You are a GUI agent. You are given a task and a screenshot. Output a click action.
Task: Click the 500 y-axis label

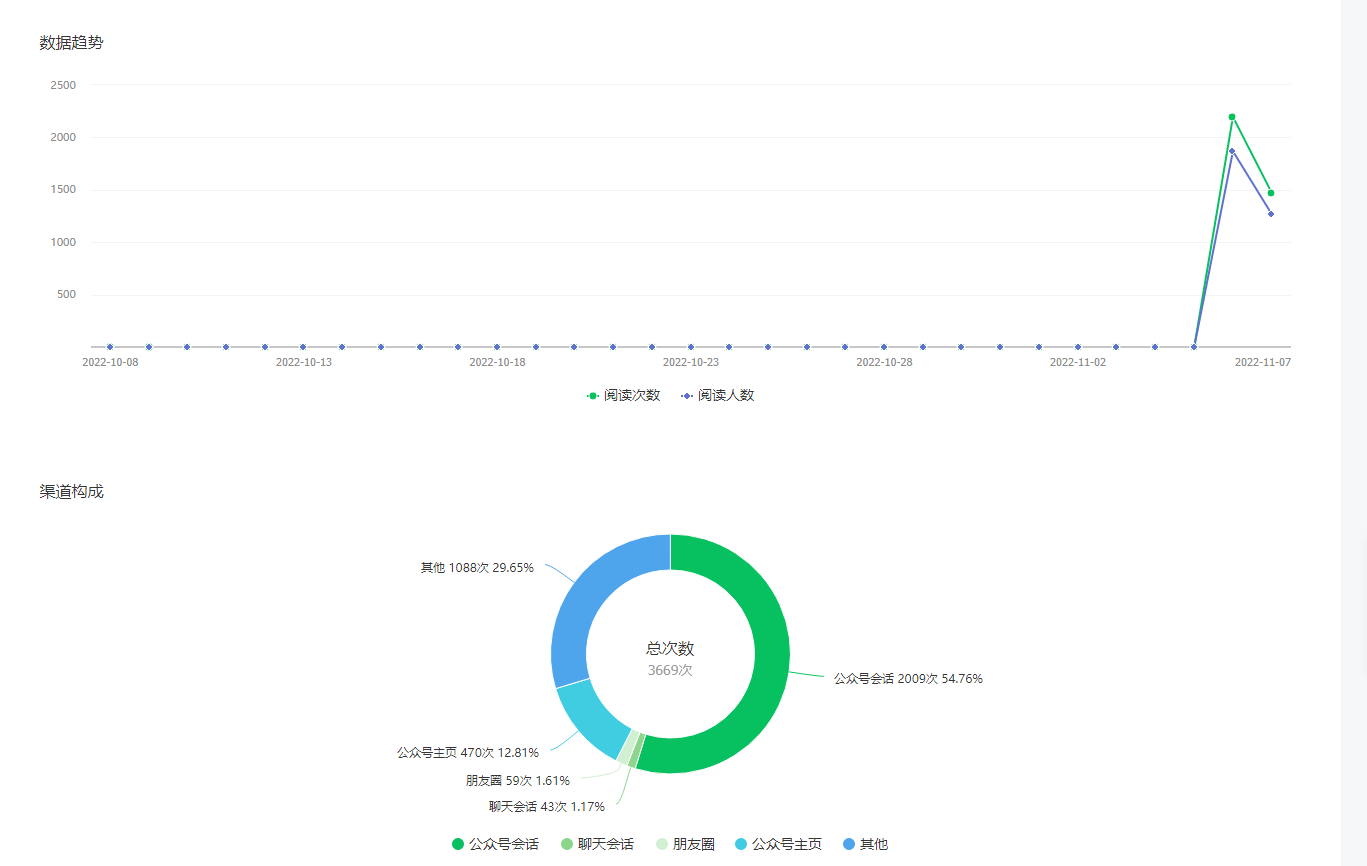click(x=66, y=294)
